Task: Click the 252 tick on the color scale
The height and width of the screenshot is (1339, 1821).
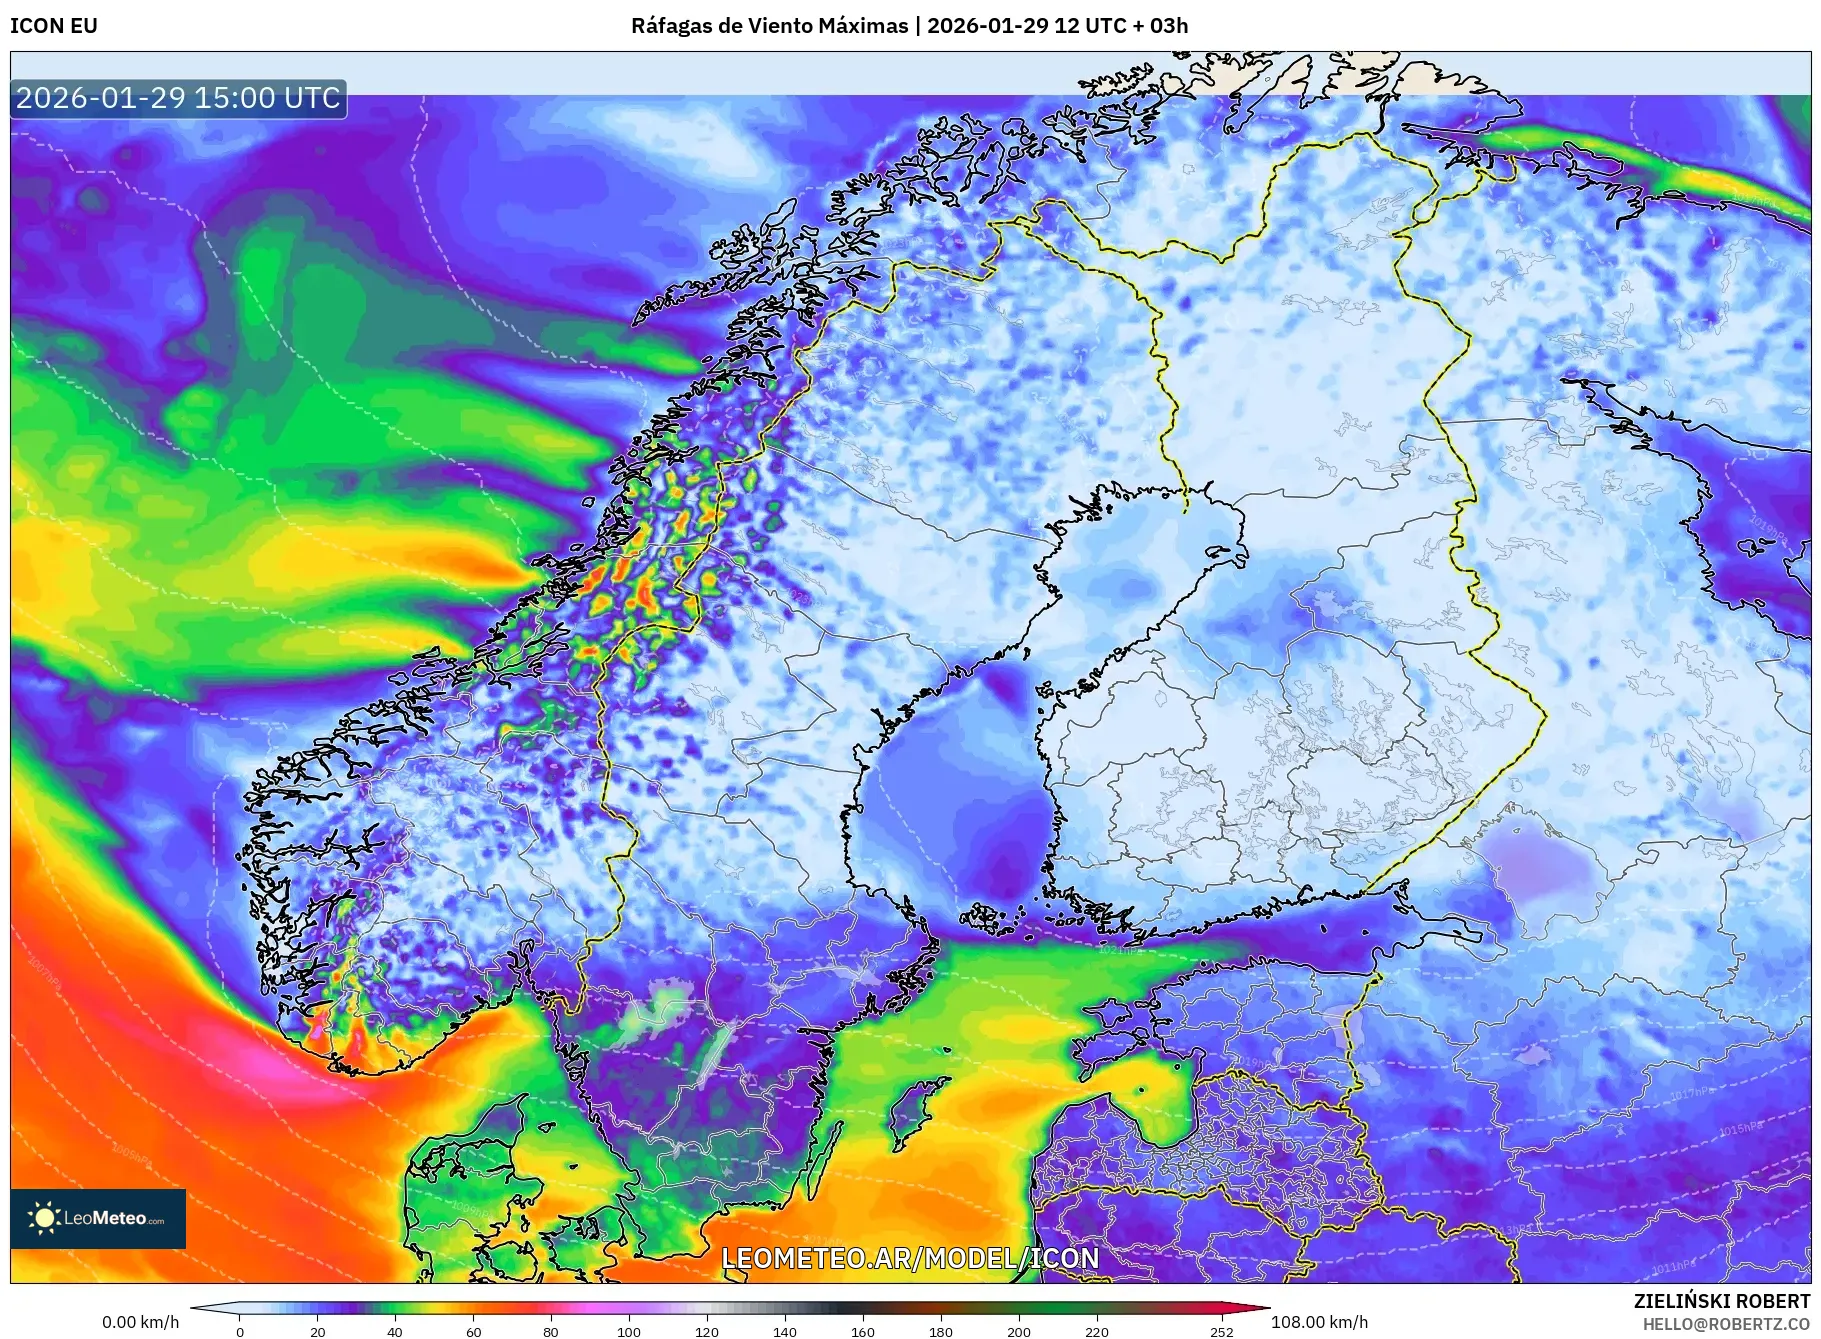Action: pyautogui.click(x=1221, y=1332)
